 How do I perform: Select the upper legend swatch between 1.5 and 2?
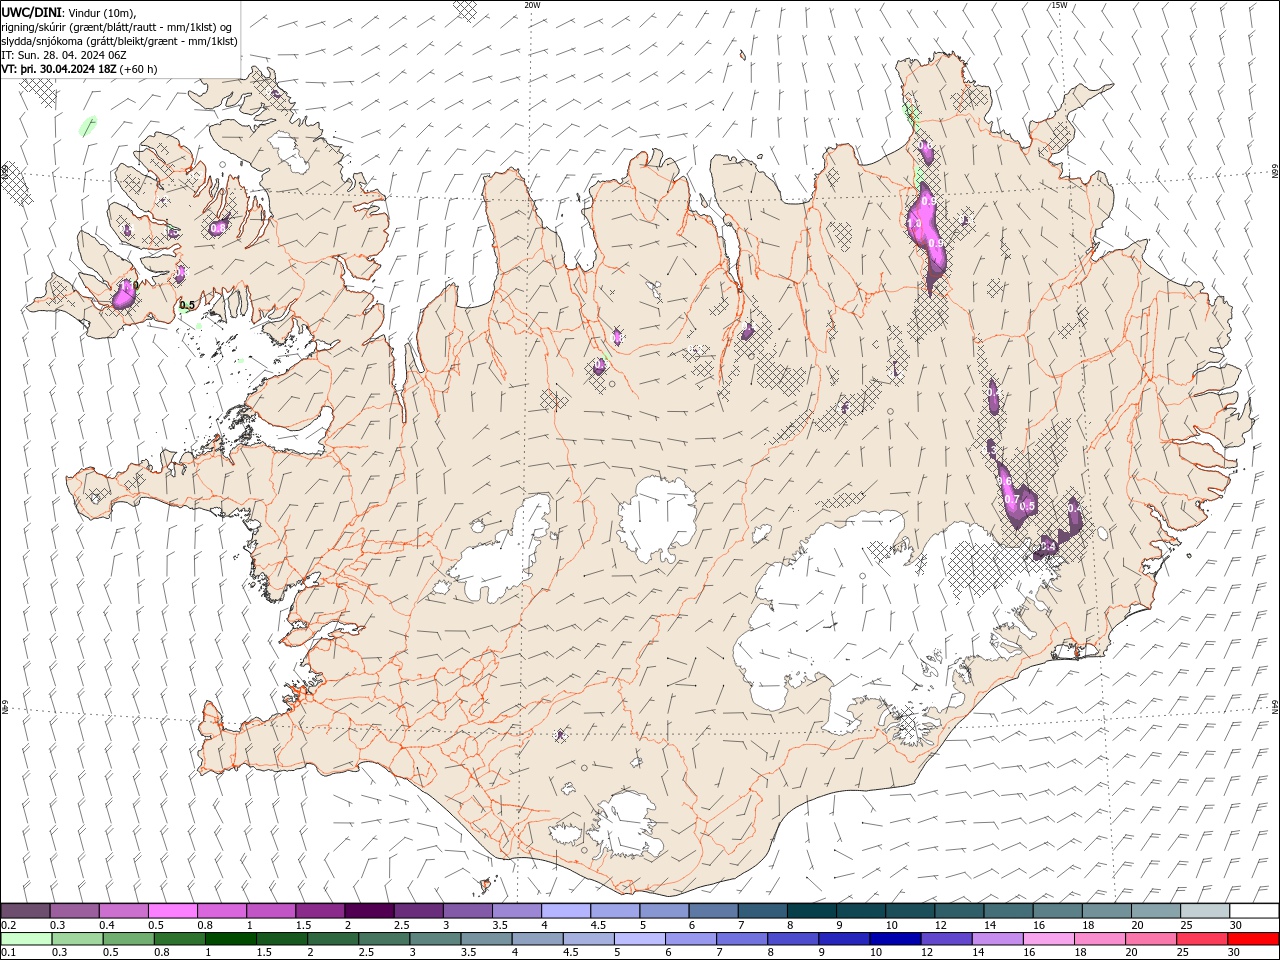point(319,911)
